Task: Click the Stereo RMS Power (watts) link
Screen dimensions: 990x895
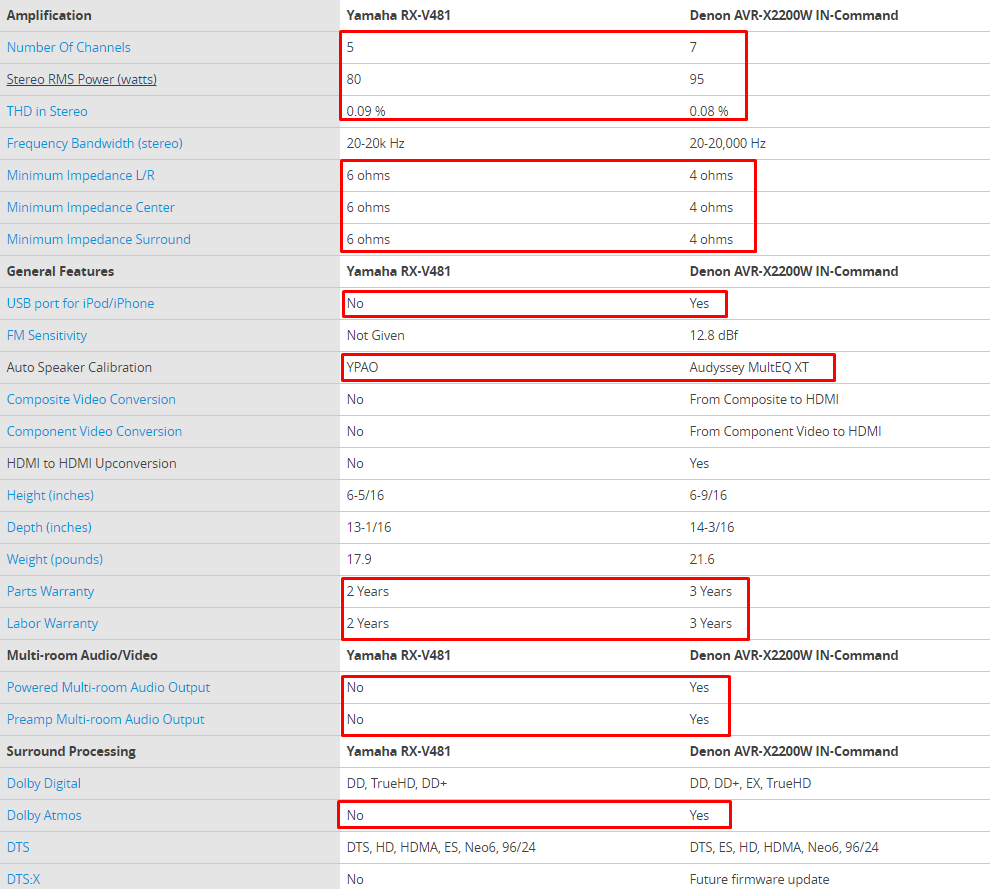Action: [81, 80]
